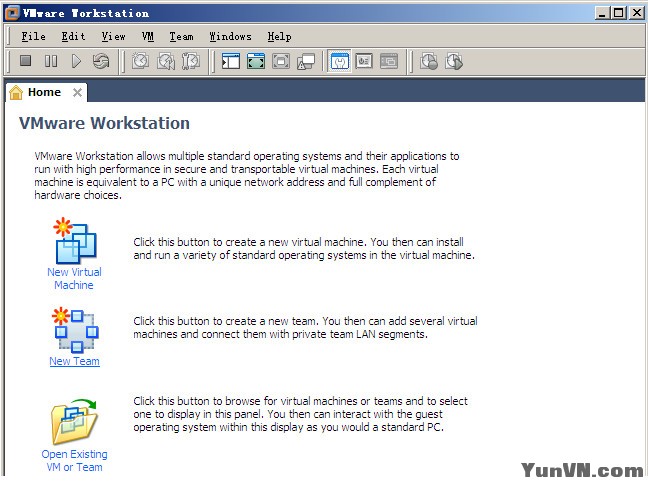Close the VMware Workstation window
This screenshot has width=648, height=483.
pyautogui.click(x=637, y=13)
